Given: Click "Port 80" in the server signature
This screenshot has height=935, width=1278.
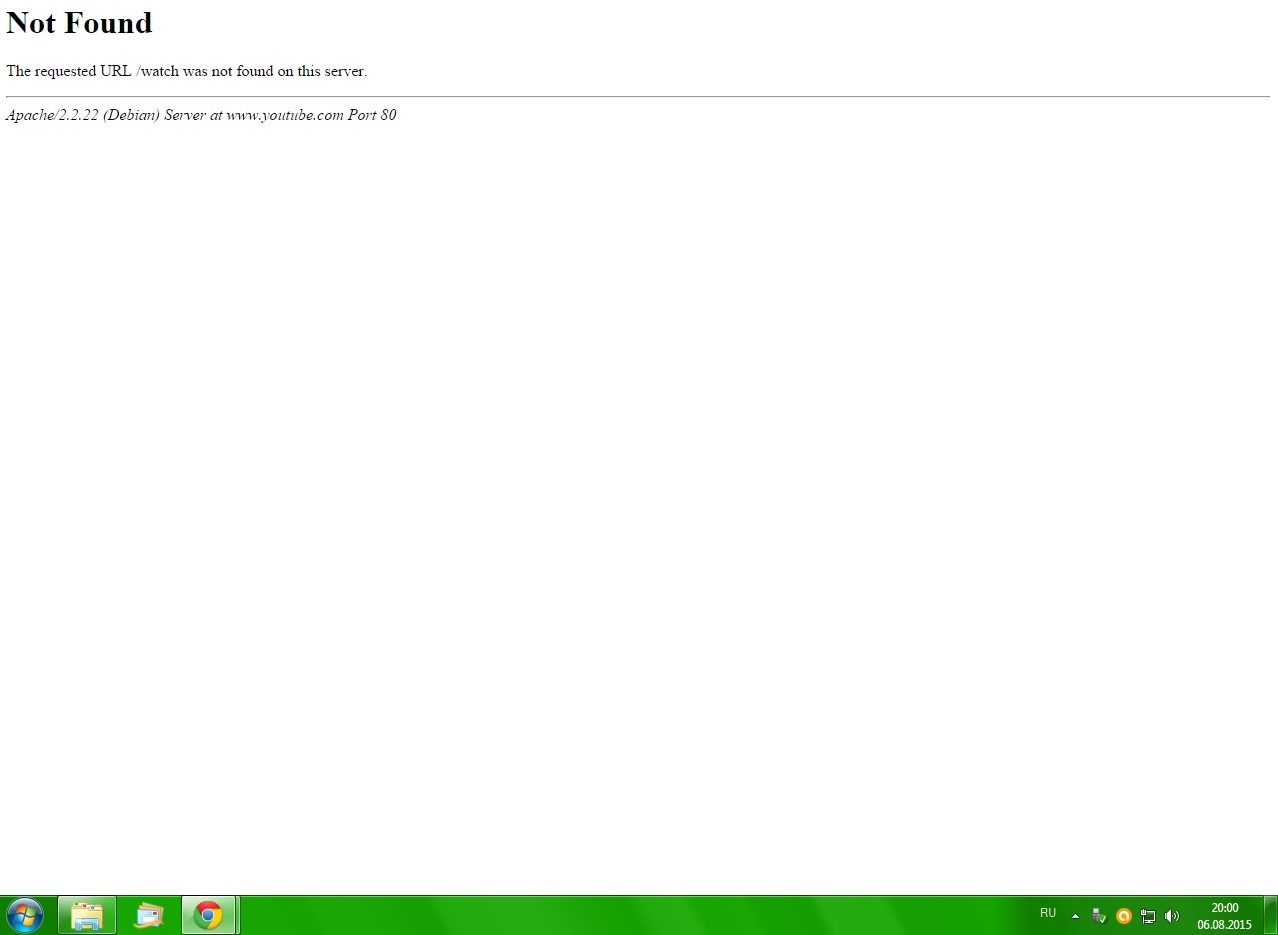Looking at the screenshot, I should (x=372, y=115).
